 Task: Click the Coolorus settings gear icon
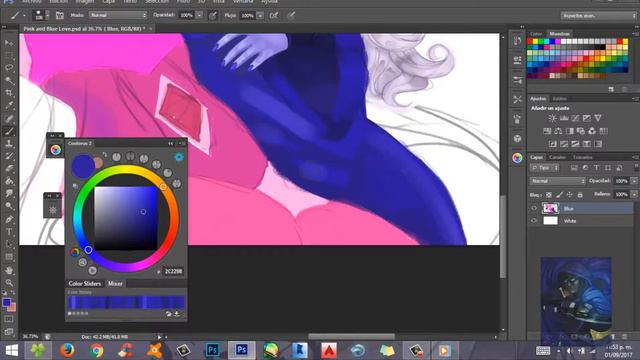(x=179, y=157)
